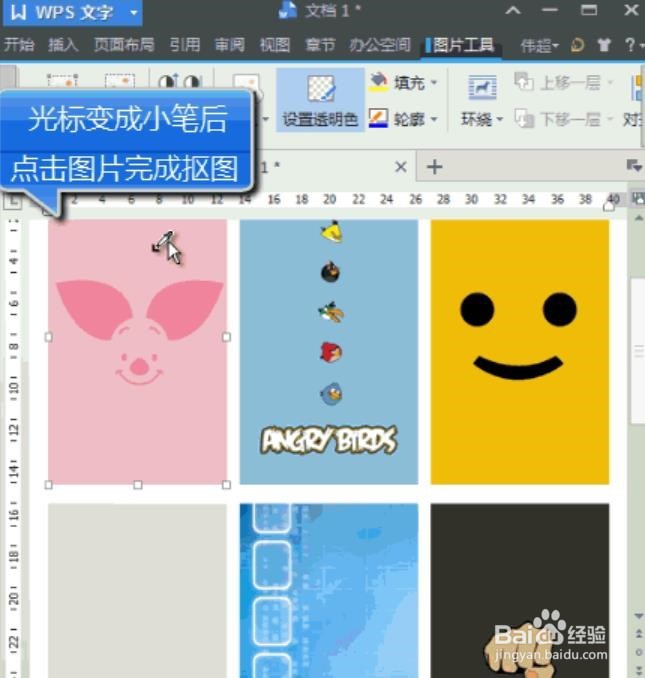Expand the 上移一层 dropdown arrow

click(610, 82)
